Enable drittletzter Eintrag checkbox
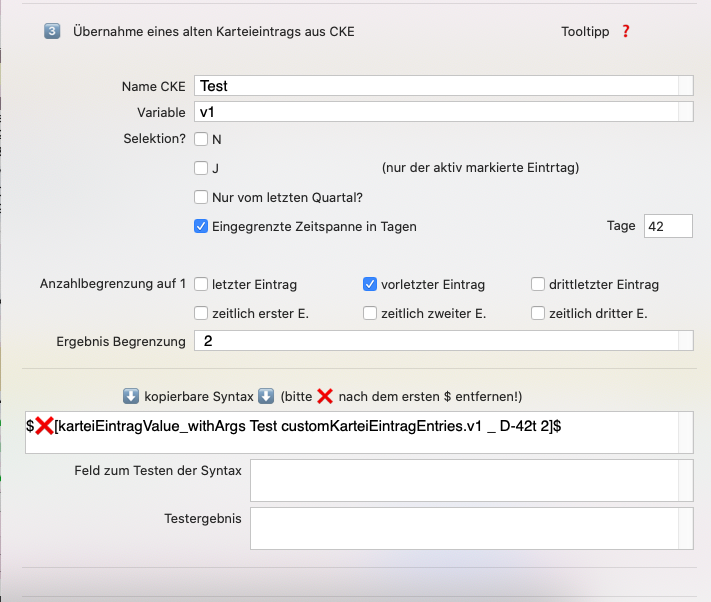711x602 pixels. [538, 284]
